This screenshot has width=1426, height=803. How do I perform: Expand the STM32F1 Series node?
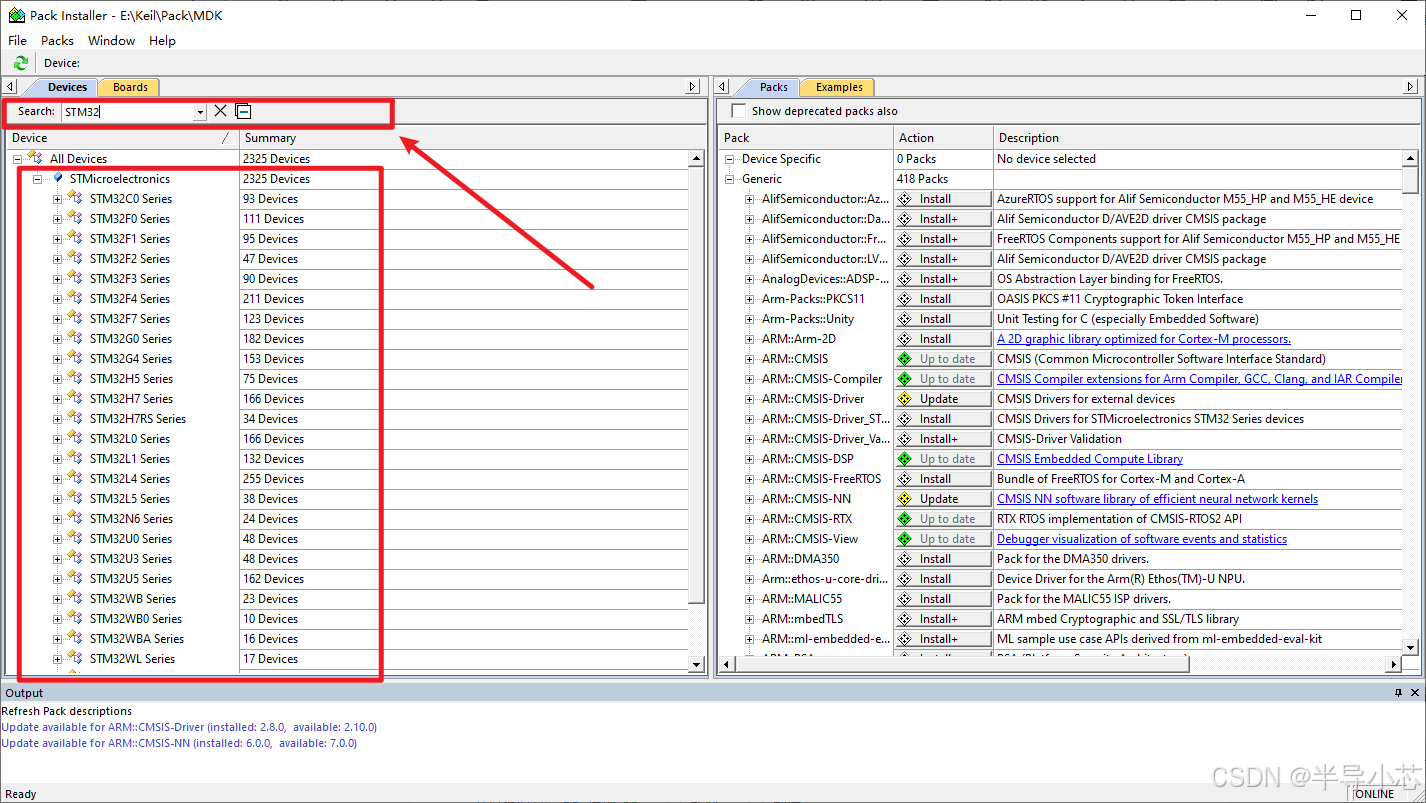(57, 239)
